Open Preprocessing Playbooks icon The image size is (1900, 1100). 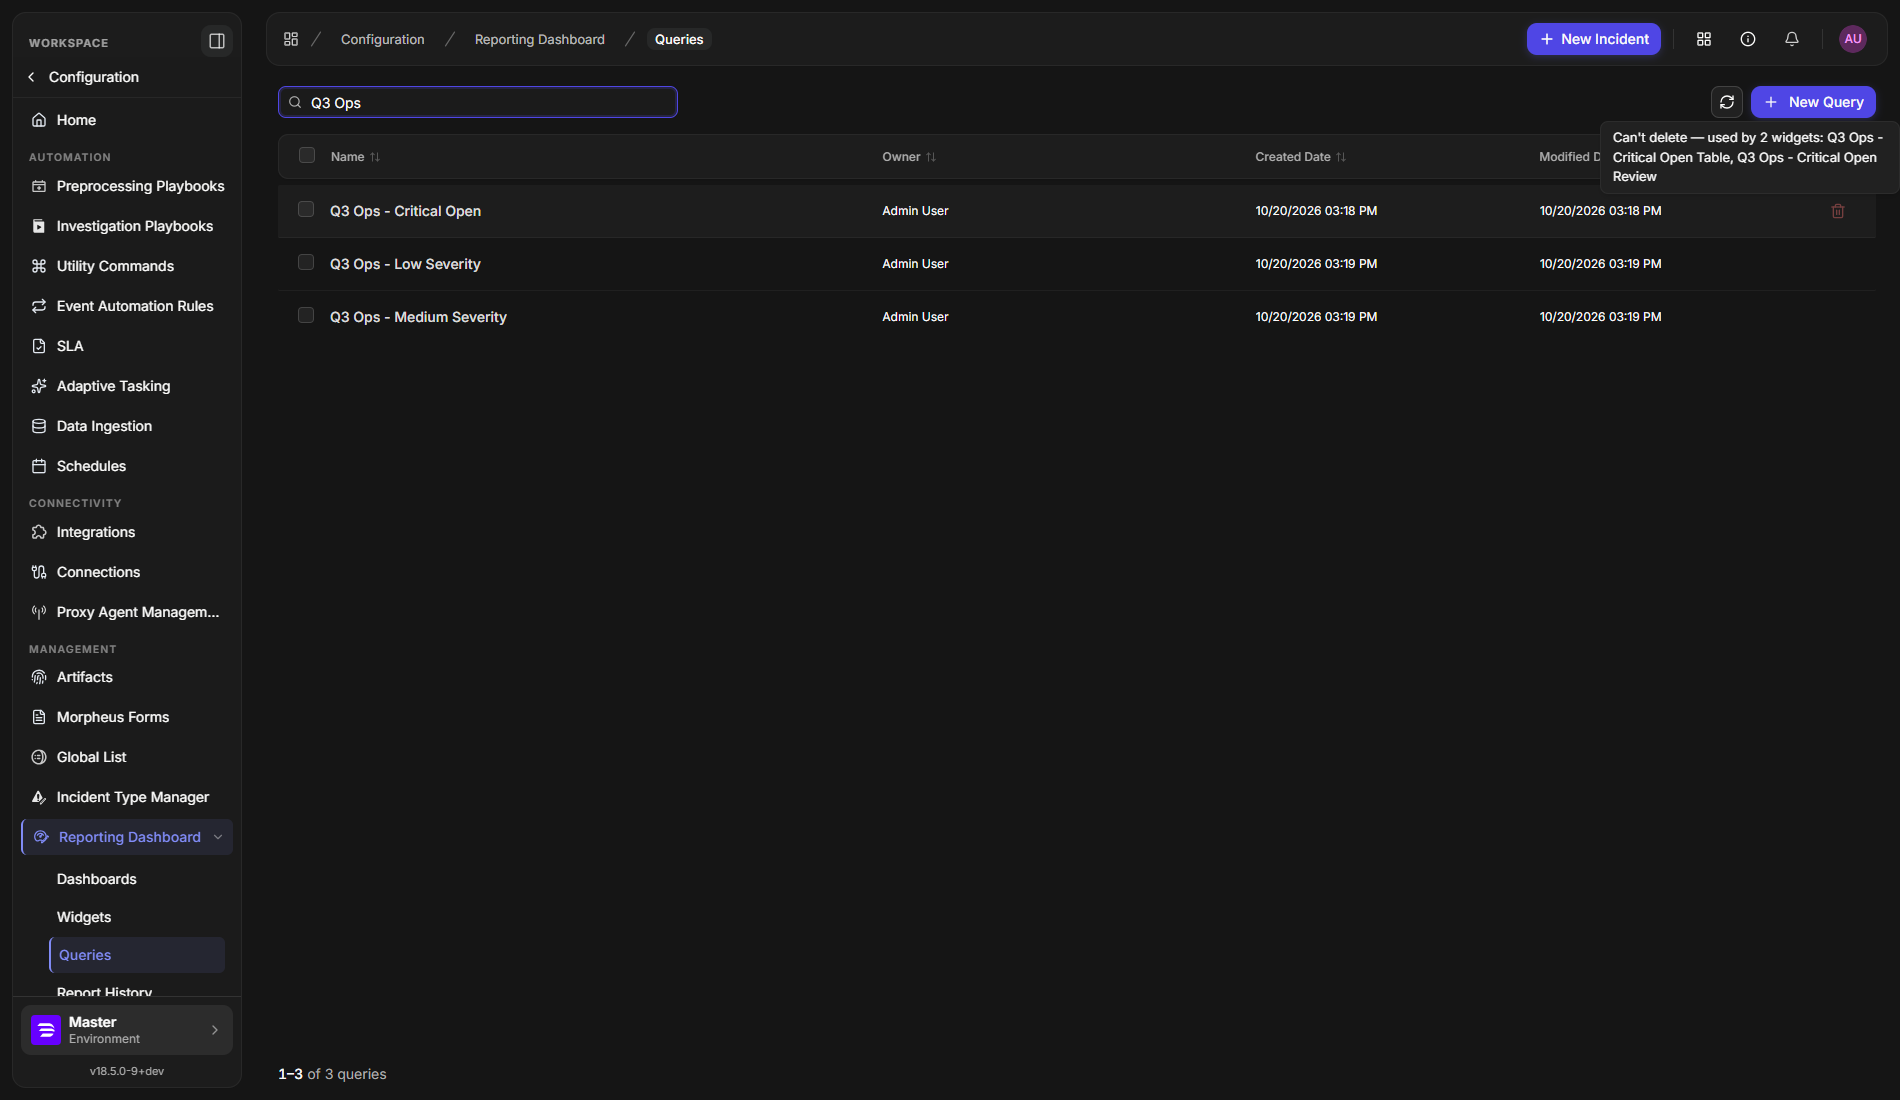click(x=39, y=186)
